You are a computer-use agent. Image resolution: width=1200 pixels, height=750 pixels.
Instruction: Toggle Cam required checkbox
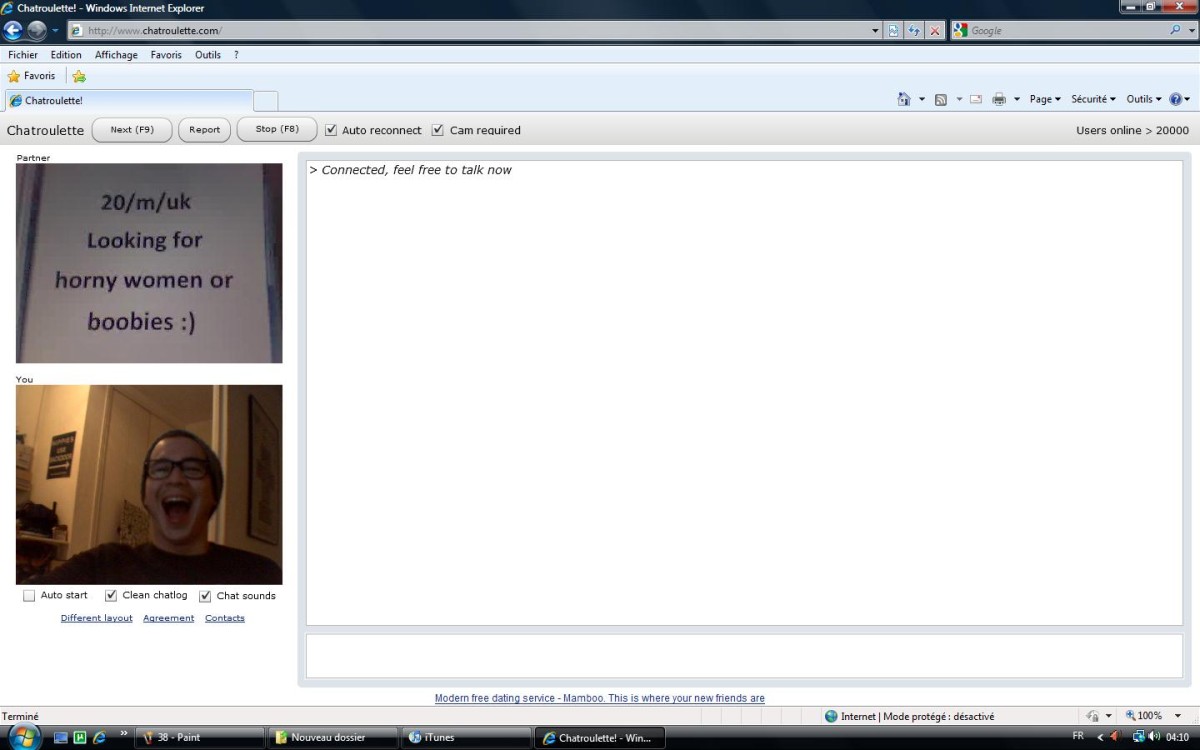[x=437, y=130]
